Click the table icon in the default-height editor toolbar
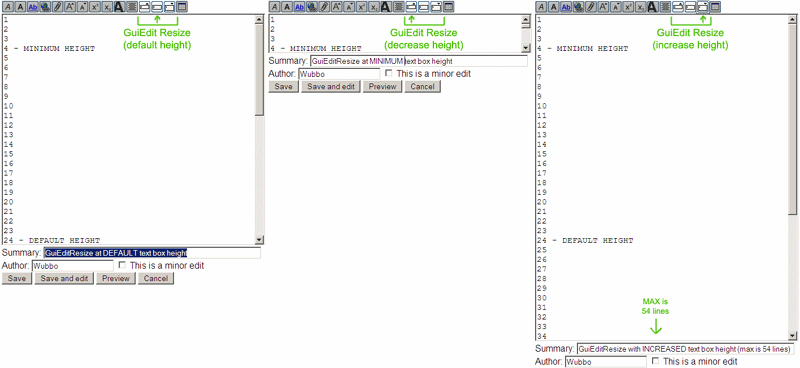 click(182, 7)
